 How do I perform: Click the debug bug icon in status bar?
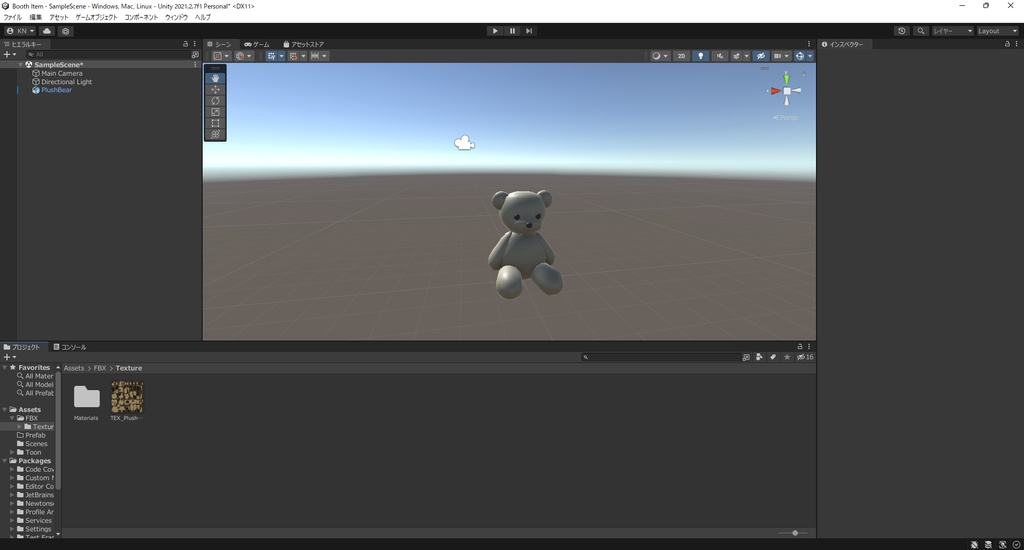coord(974,545)
